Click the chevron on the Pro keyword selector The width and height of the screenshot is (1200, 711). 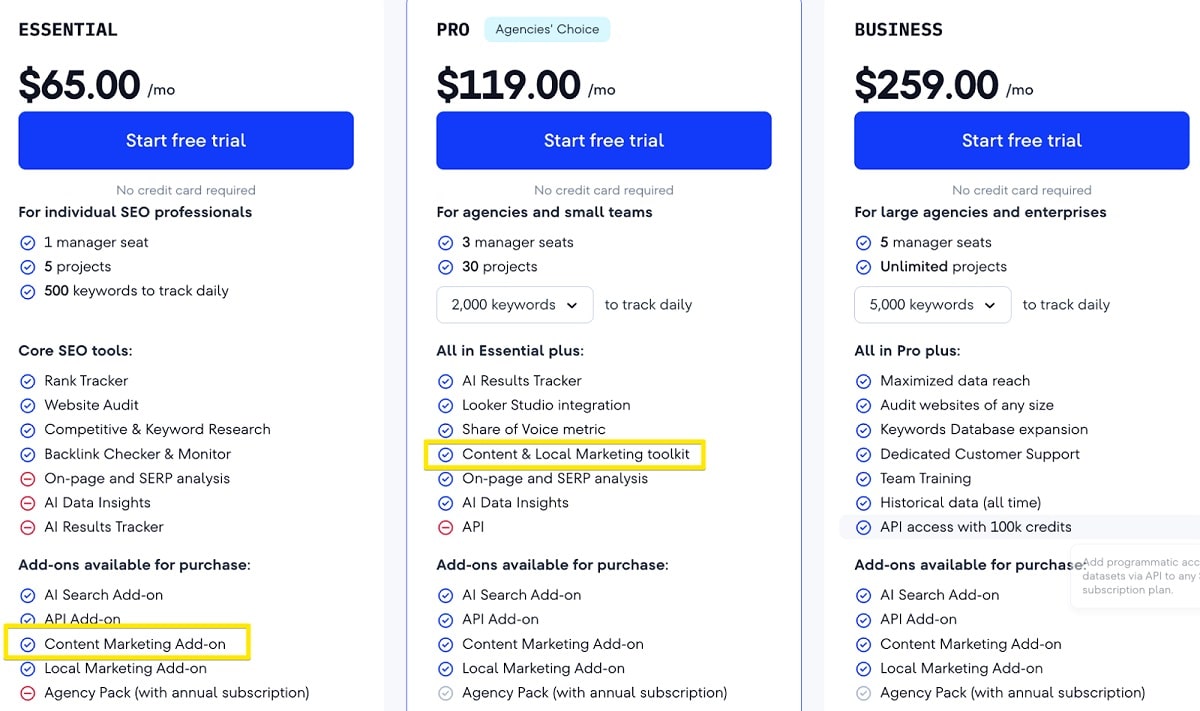[573, 304]
